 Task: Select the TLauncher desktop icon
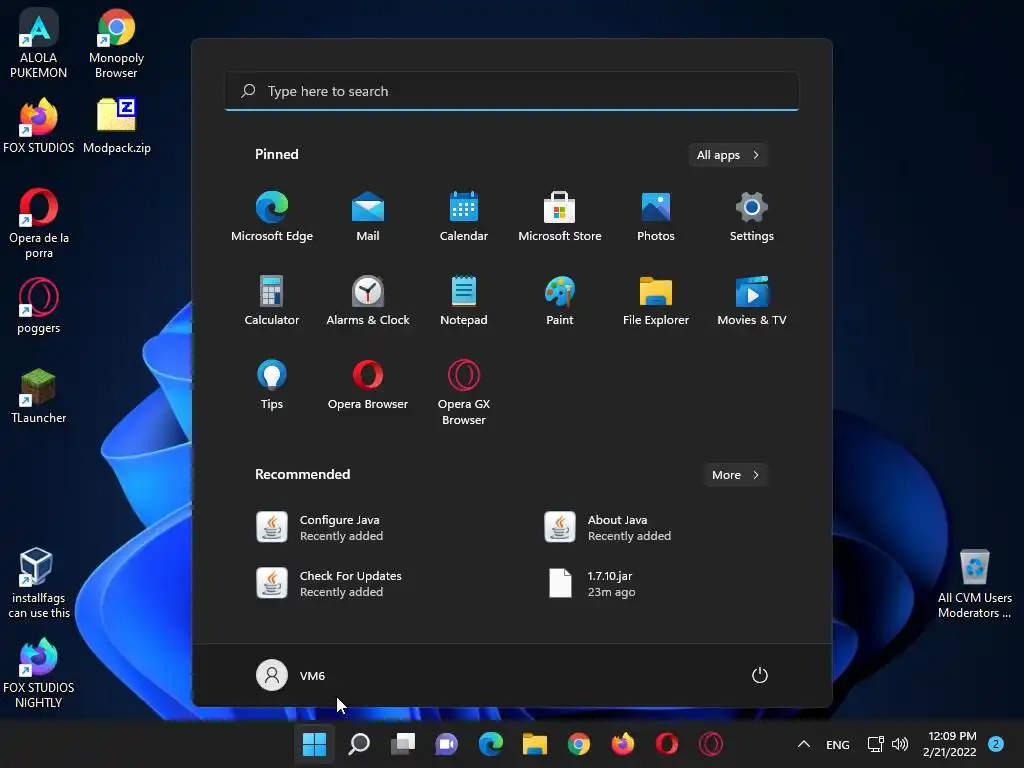[39, 396]
